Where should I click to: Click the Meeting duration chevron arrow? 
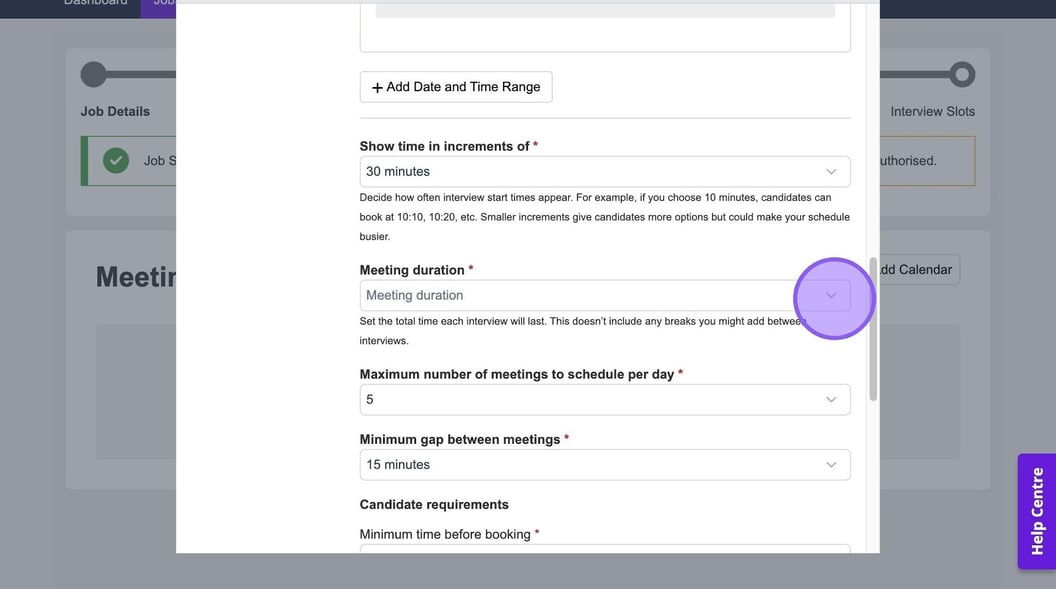coord(831,296)
